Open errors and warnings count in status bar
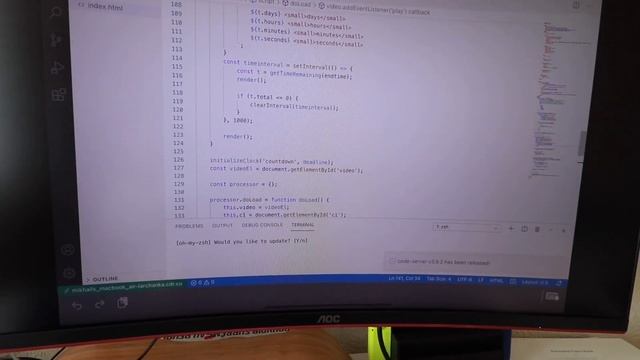Screen dimensions: 640x360 tap(202, 282)
